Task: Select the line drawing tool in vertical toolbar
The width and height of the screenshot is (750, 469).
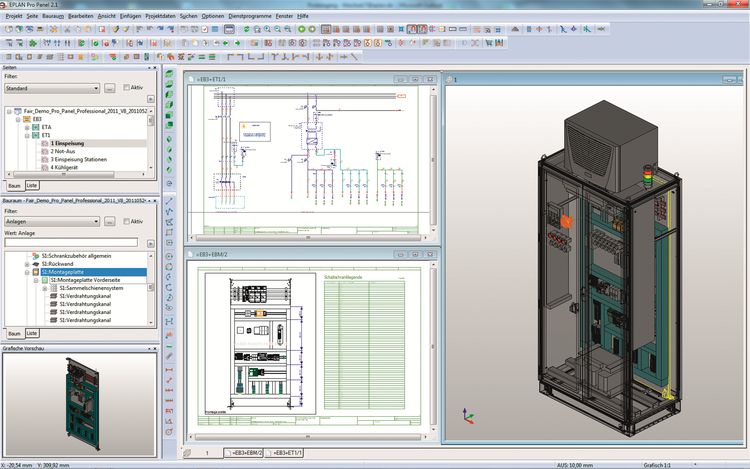Action: [169, 202]
